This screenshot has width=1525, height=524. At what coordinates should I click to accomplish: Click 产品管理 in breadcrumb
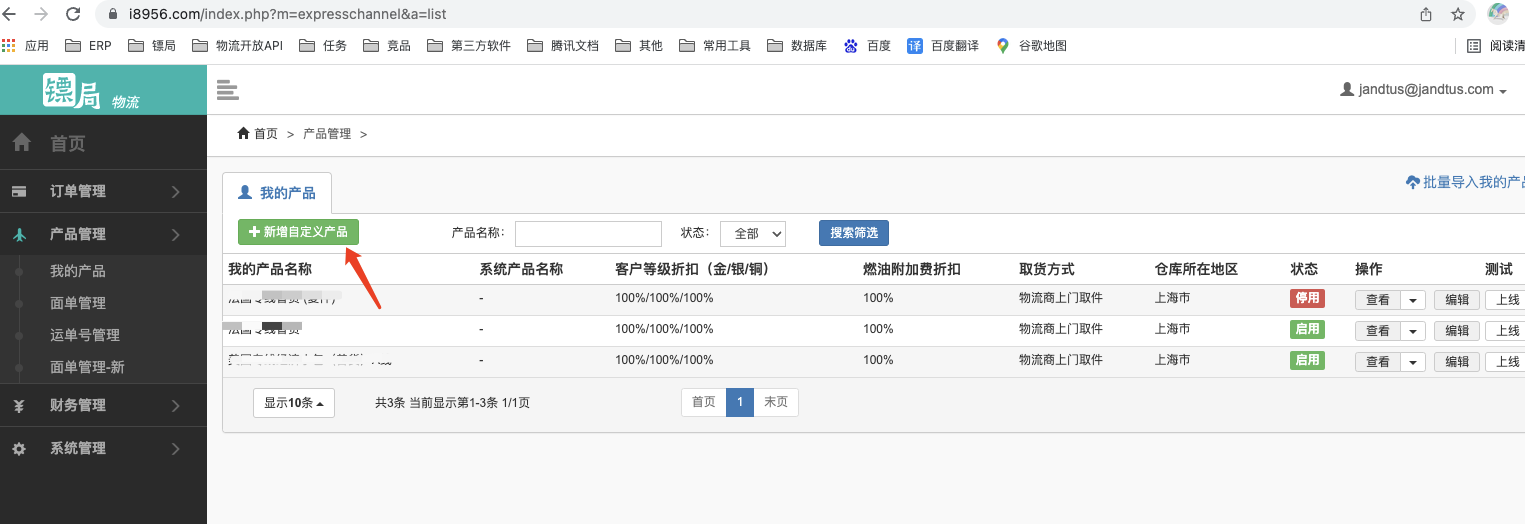[327, 133]
